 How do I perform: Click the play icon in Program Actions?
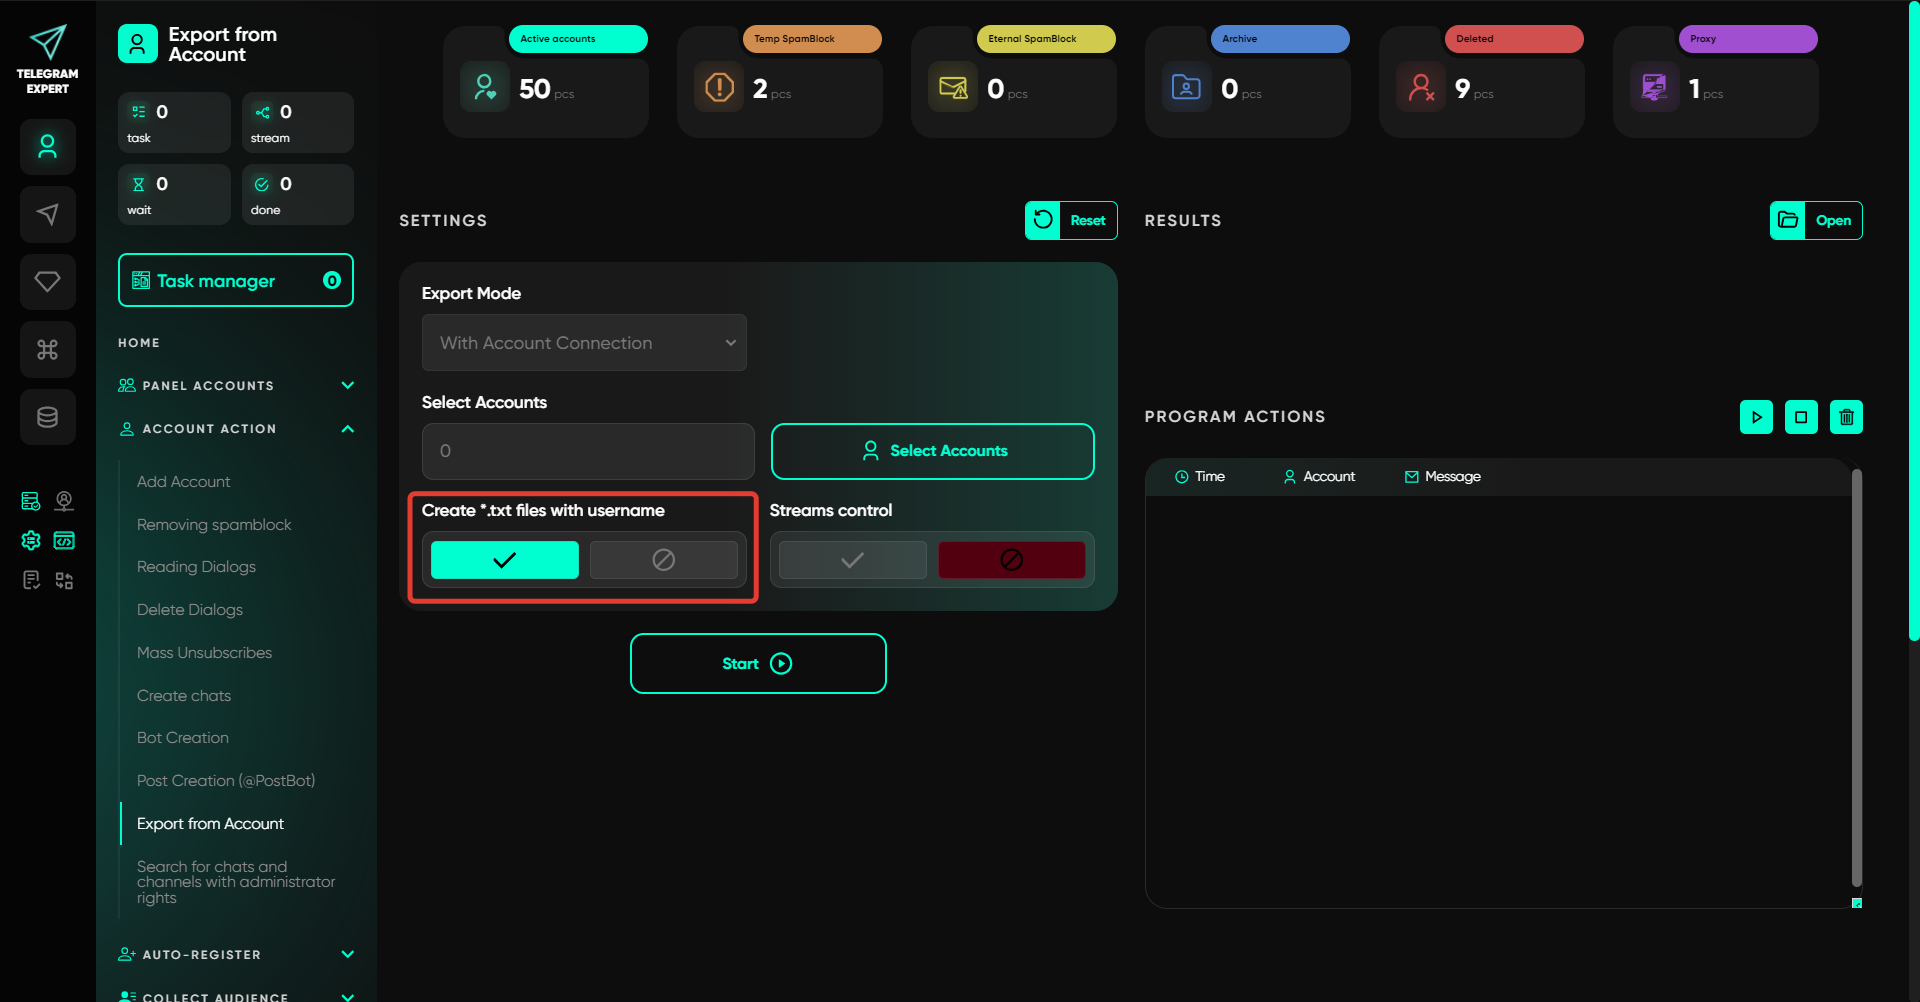click(1756, 417)
